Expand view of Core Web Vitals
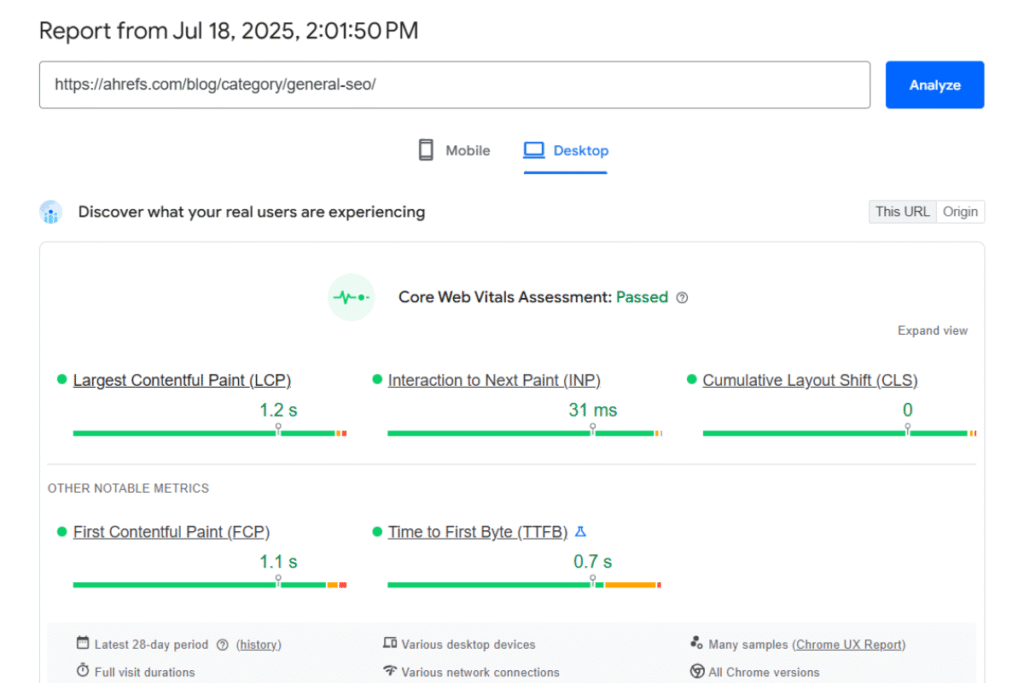The height and width of the screenshot is (683, 1024). 932,331
